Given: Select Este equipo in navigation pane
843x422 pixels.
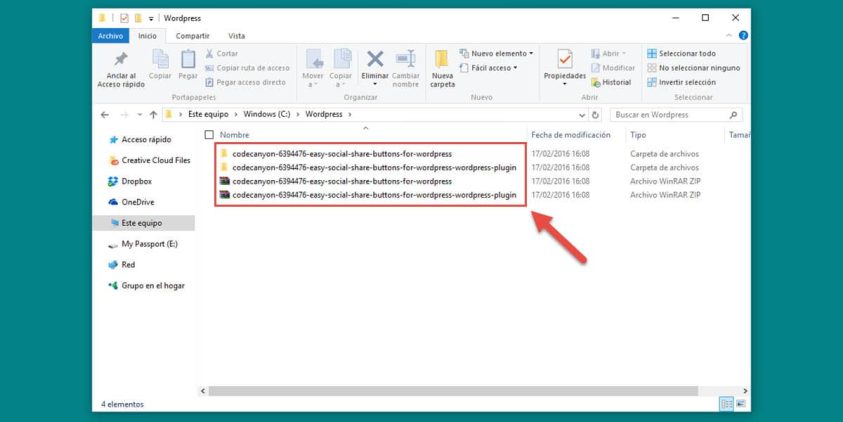Looking at the screenshot, I should pyautogui.click(x=144, y=223).
